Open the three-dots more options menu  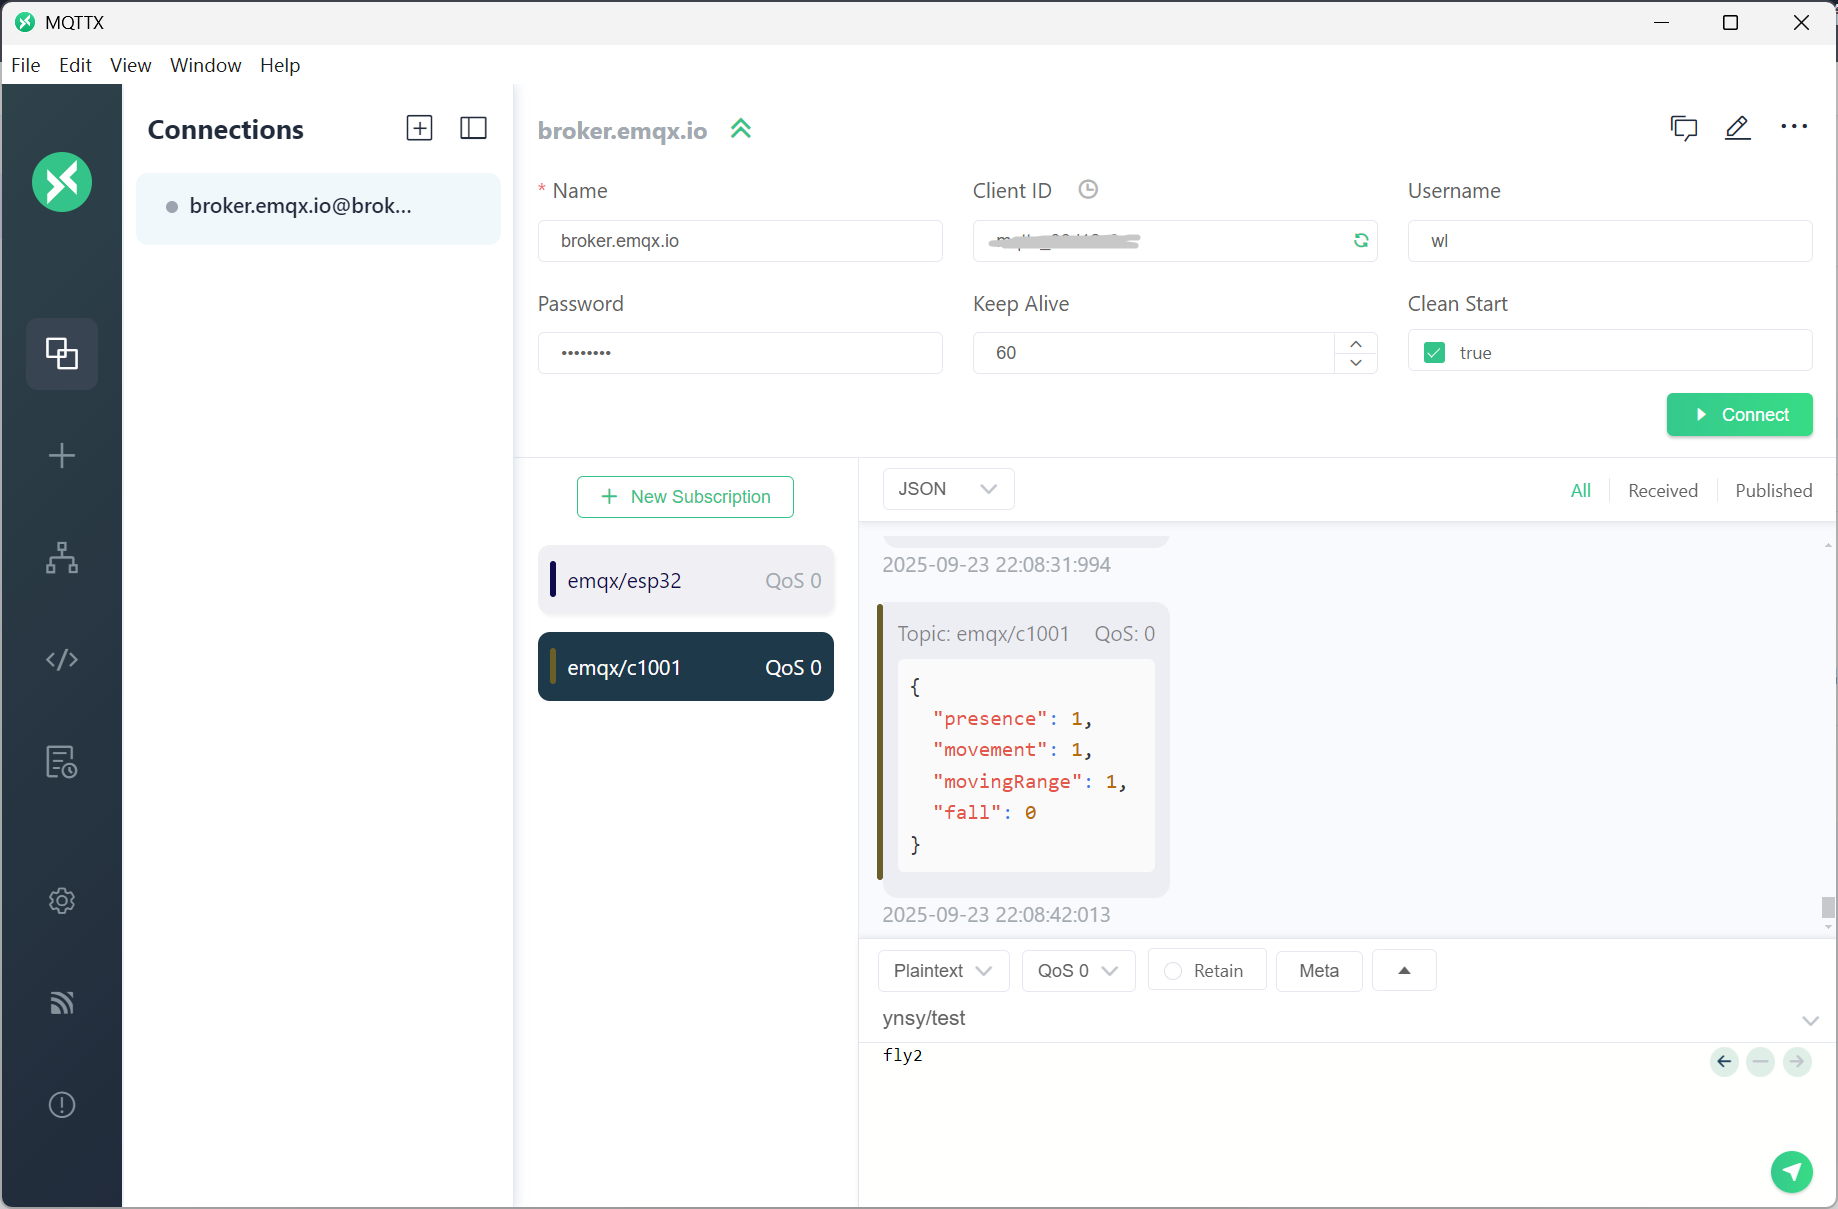click(x=1794, y=127)
